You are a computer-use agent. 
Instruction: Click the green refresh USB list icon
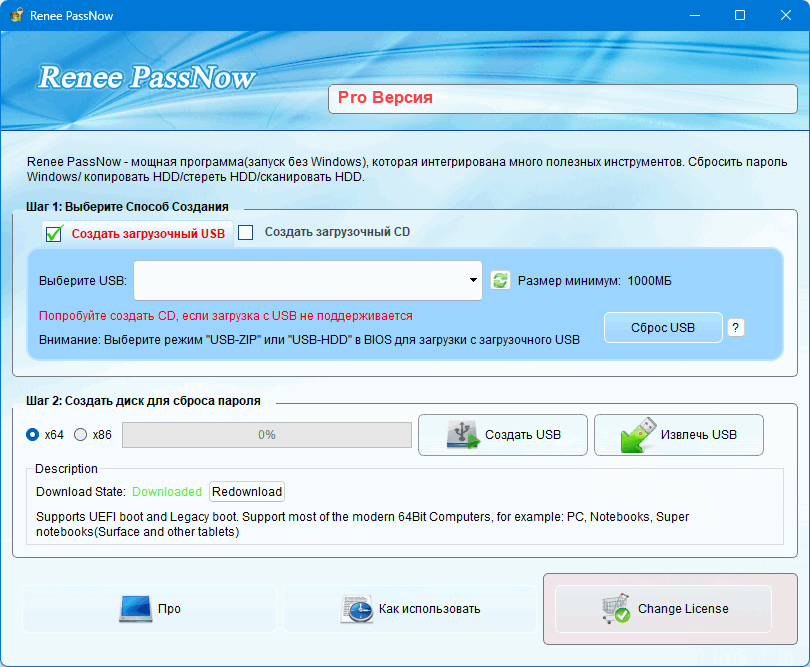501,281
